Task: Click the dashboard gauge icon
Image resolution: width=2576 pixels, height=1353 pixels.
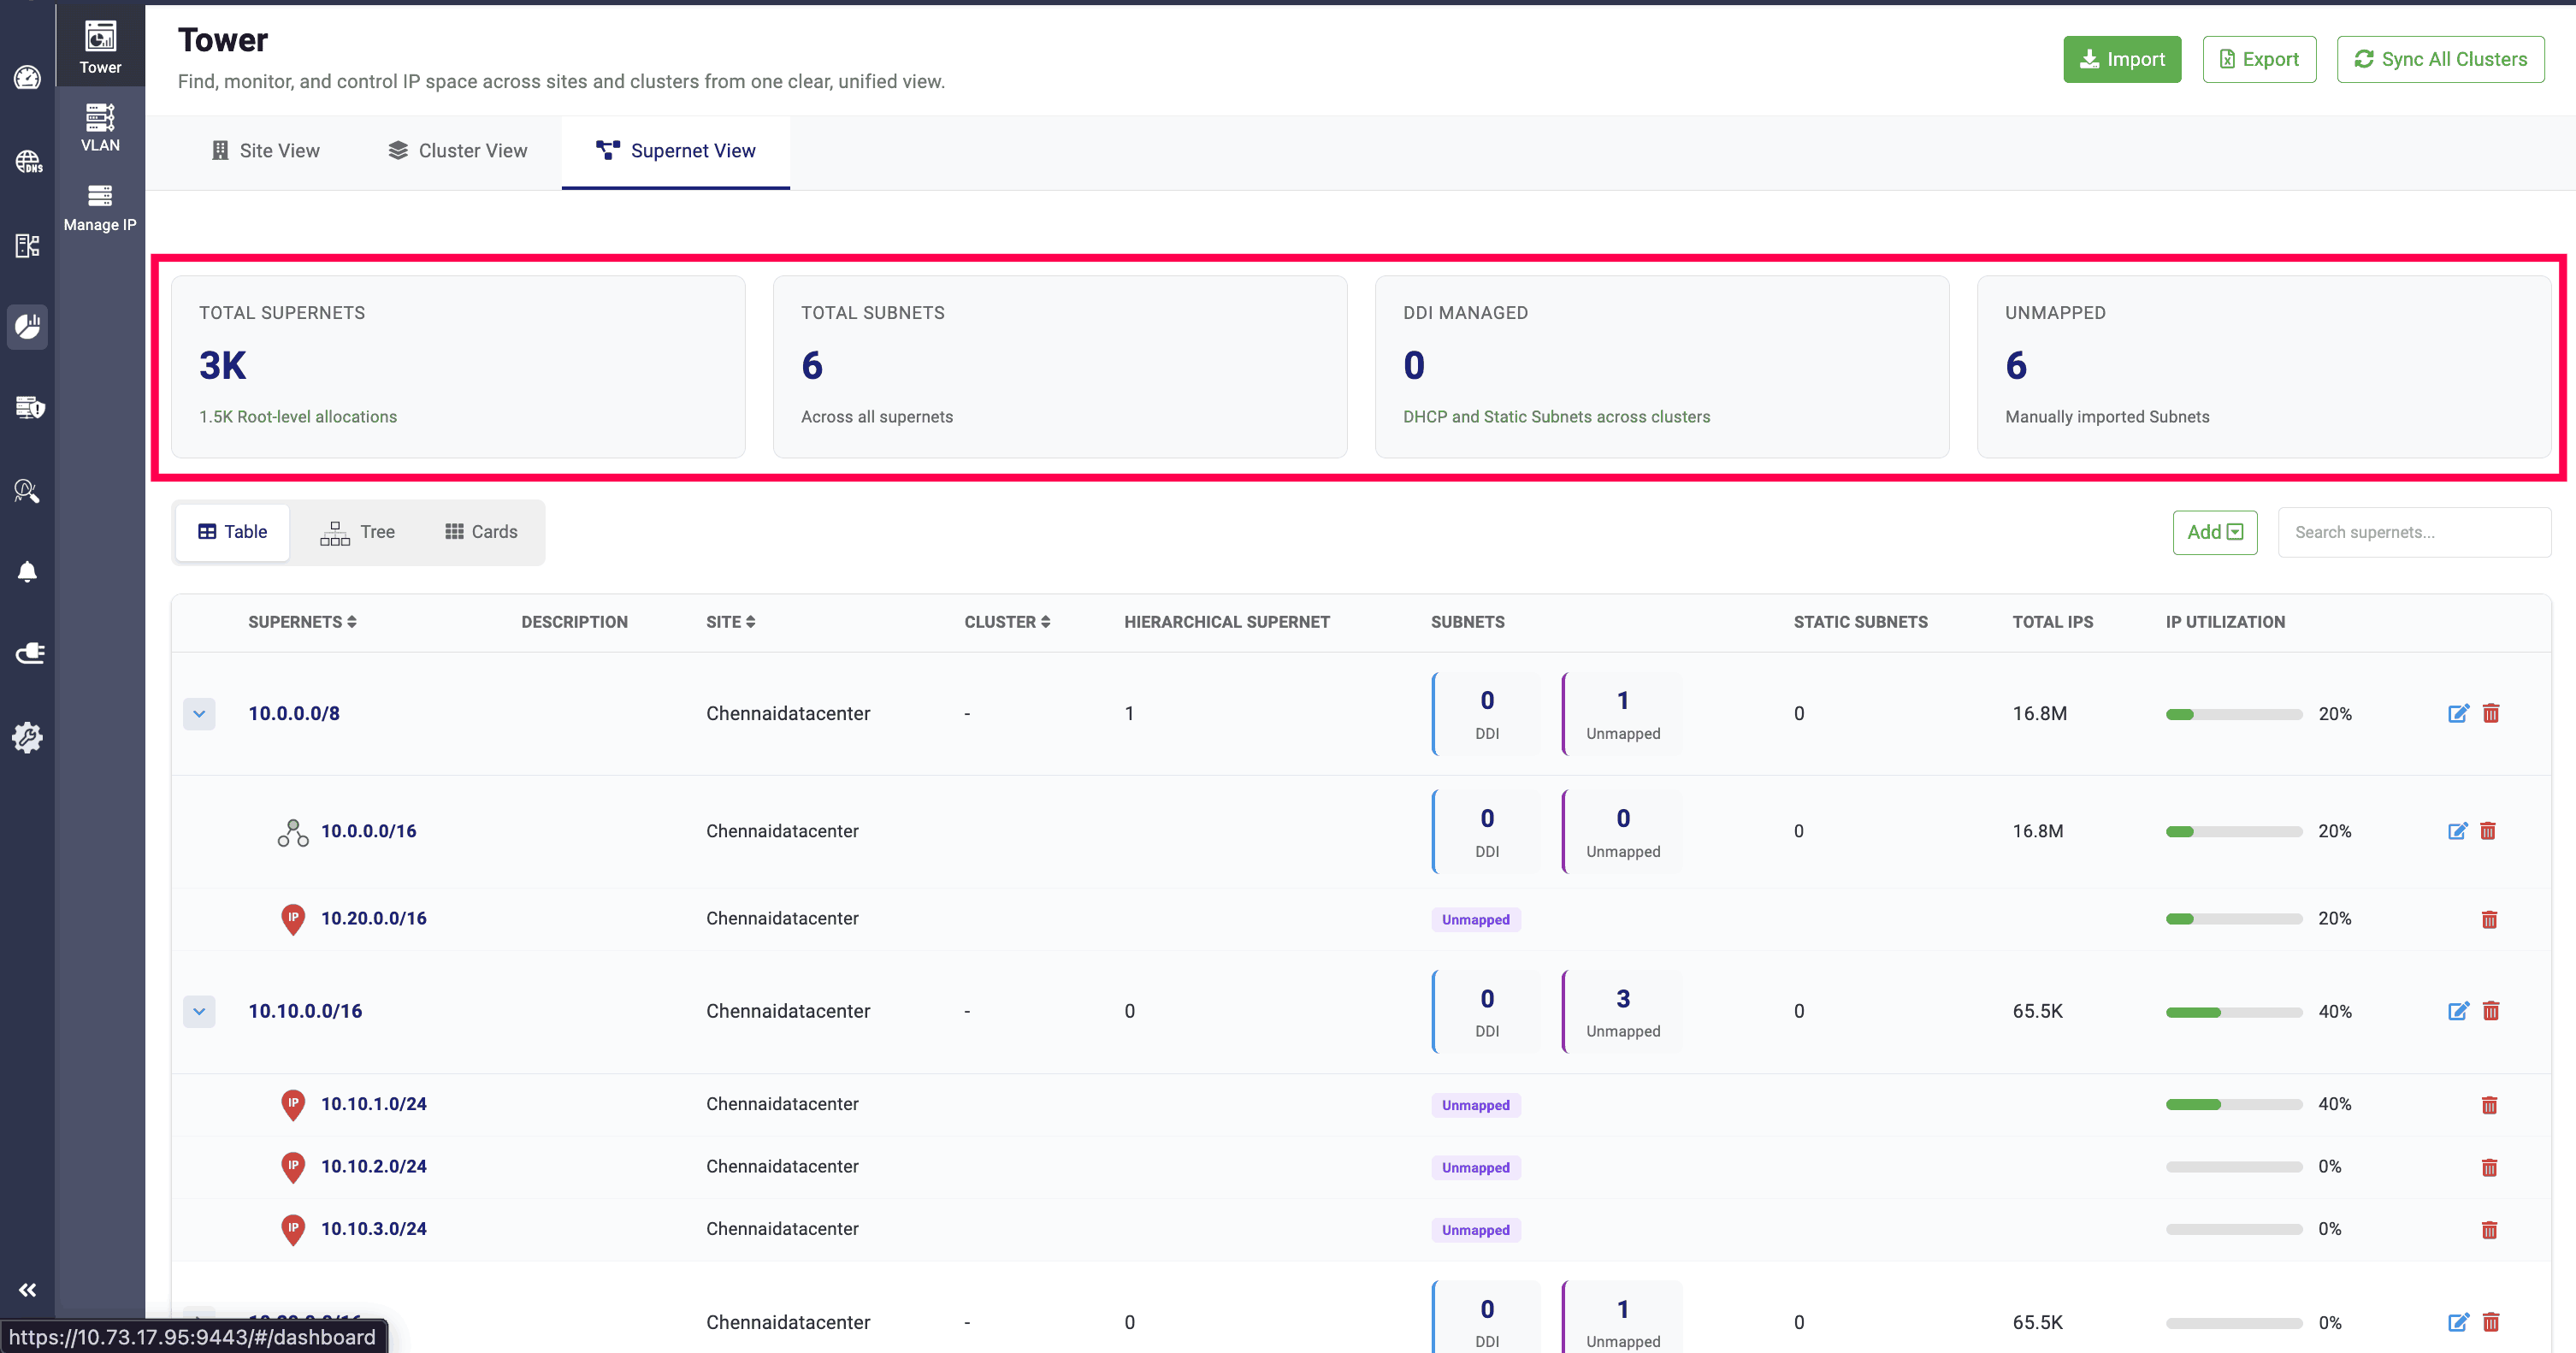Action: point(27,77)
